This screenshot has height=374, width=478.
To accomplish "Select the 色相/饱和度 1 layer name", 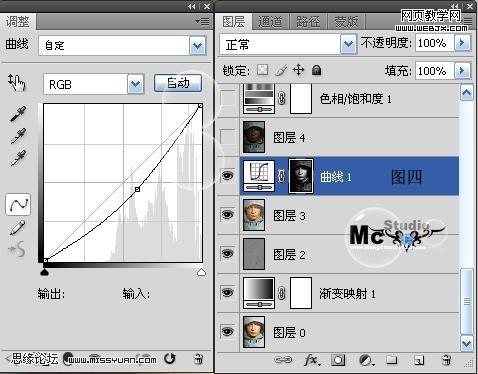I will point(356,99).
